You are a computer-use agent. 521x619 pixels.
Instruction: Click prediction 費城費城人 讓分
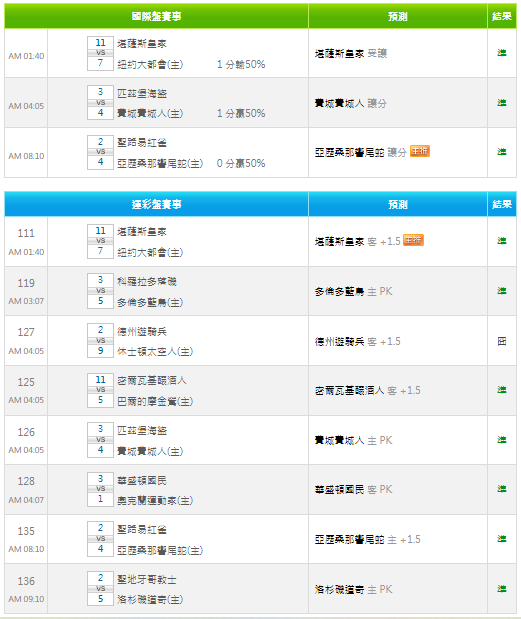coord(351,103)
